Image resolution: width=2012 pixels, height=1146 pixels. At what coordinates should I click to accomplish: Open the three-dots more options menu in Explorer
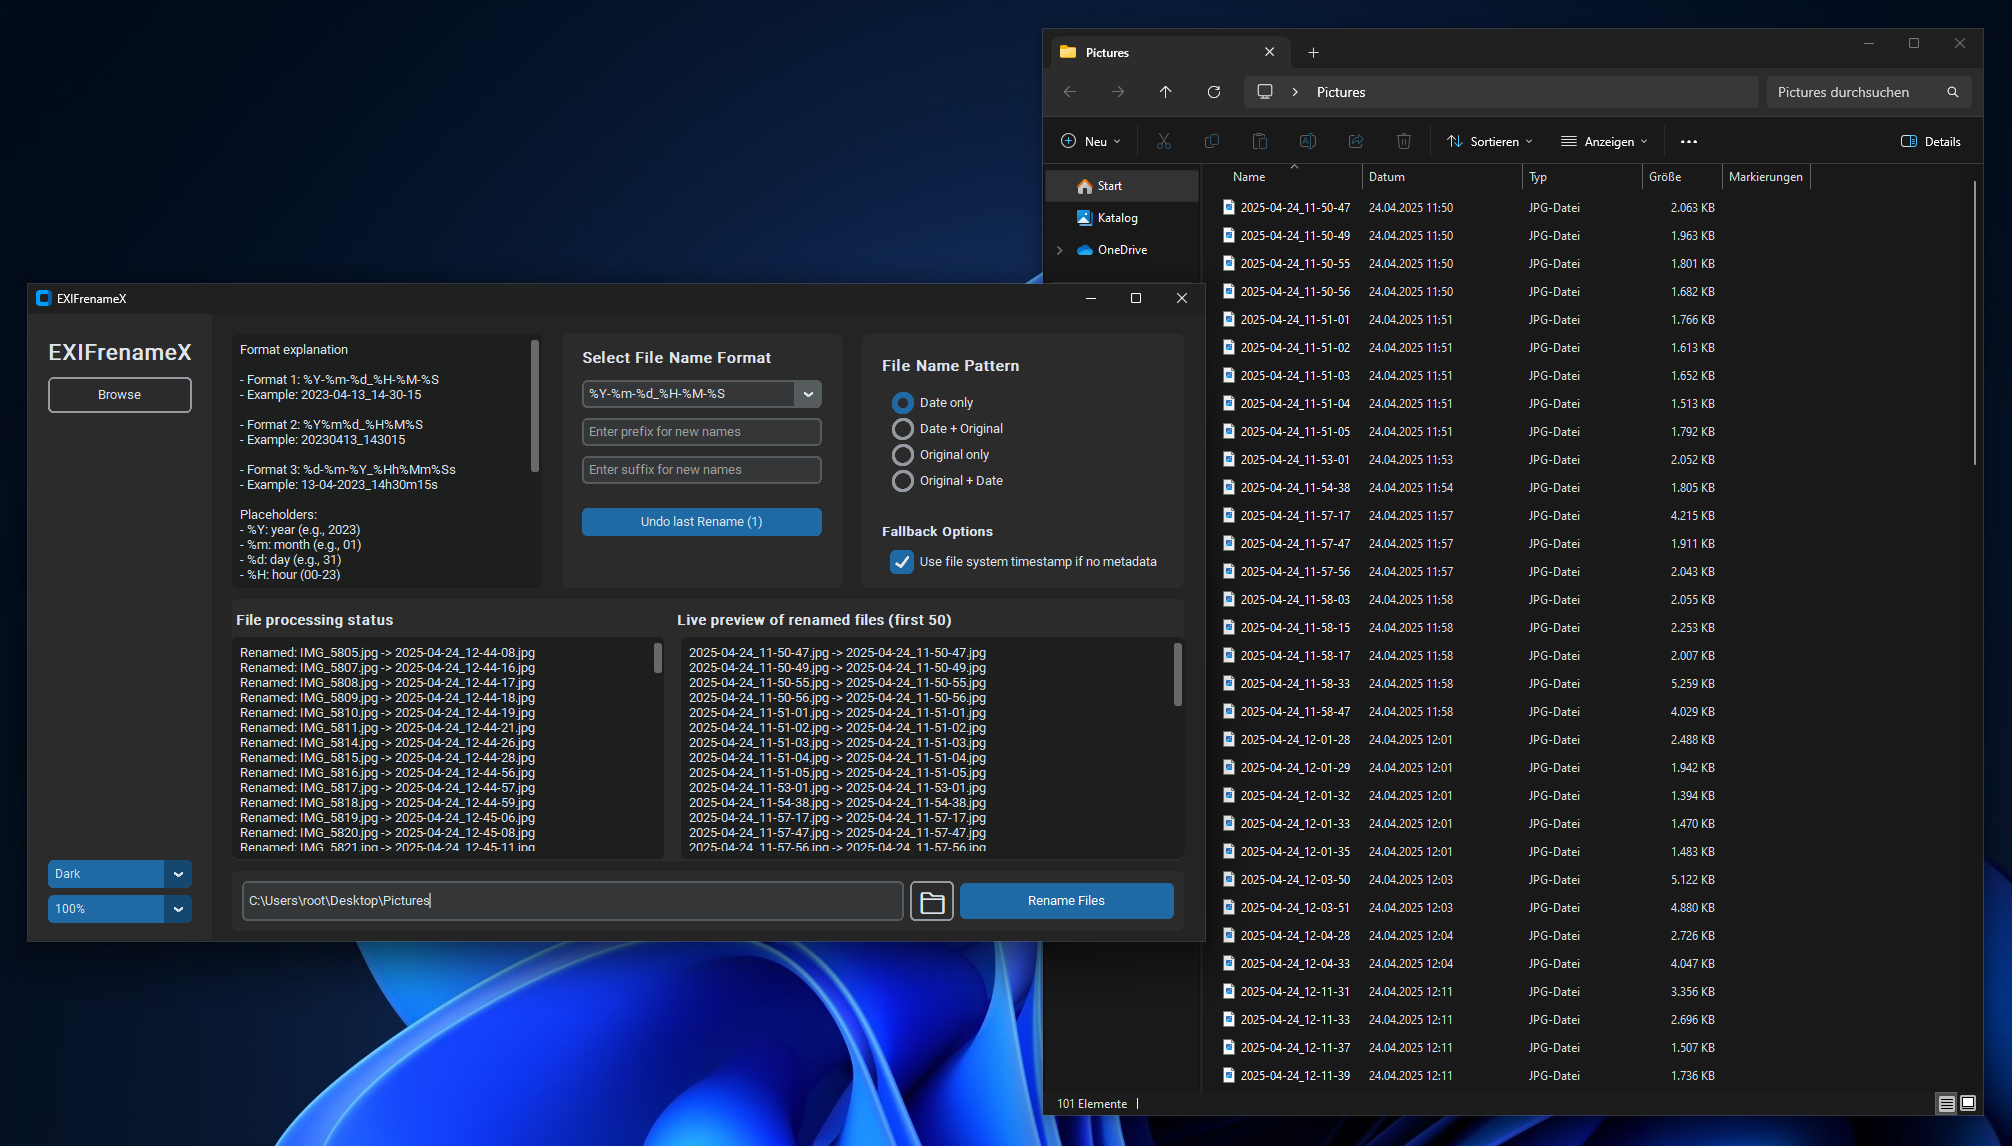coord(1689,141)
